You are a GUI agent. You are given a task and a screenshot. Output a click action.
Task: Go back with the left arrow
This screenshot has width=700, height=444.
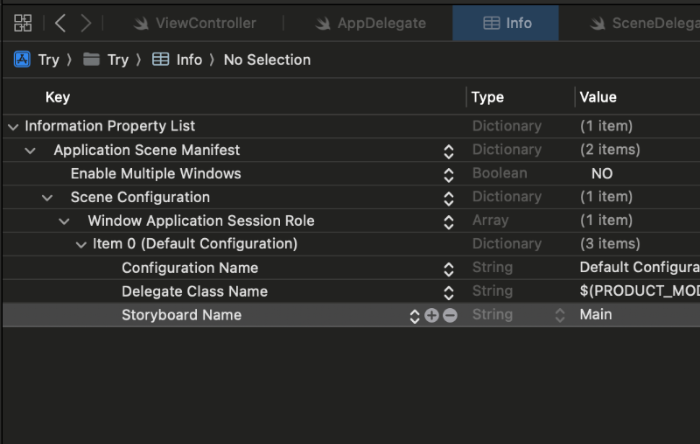click(x=61, y=23)
